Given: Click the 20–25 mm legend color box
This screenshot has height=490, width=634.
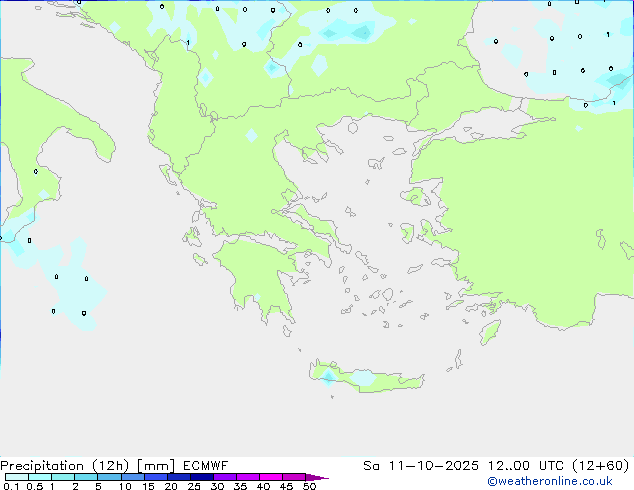Looking at the screenshot, I should [179, 477].
